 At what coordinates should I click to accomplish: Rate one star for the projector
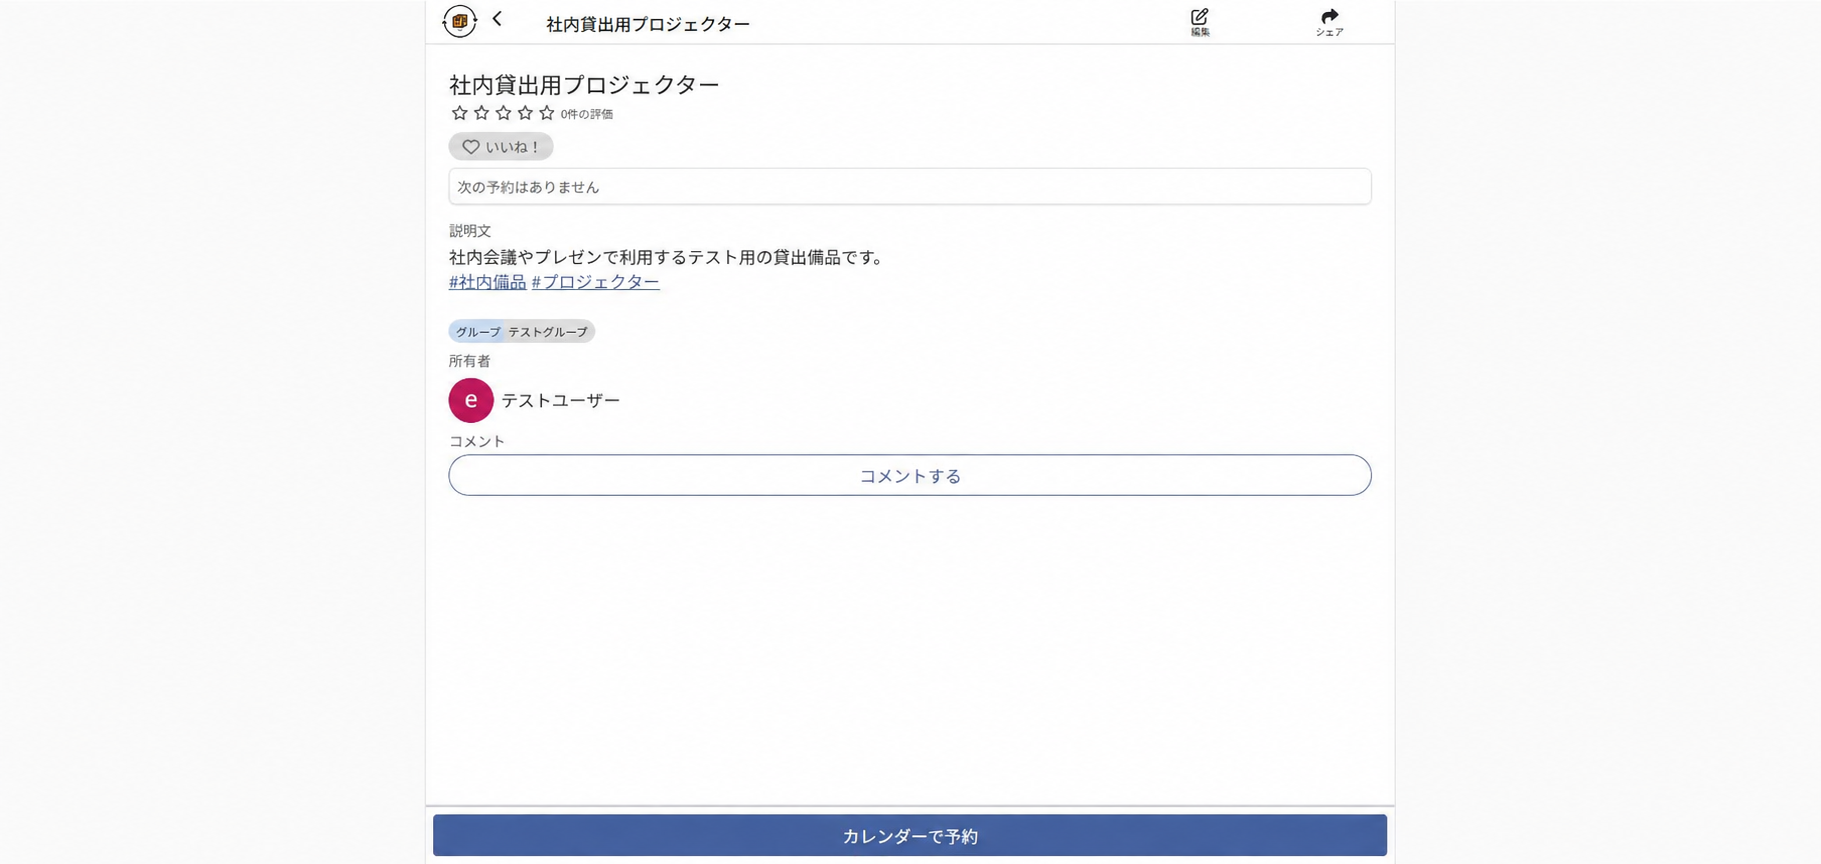coord(459,113)
